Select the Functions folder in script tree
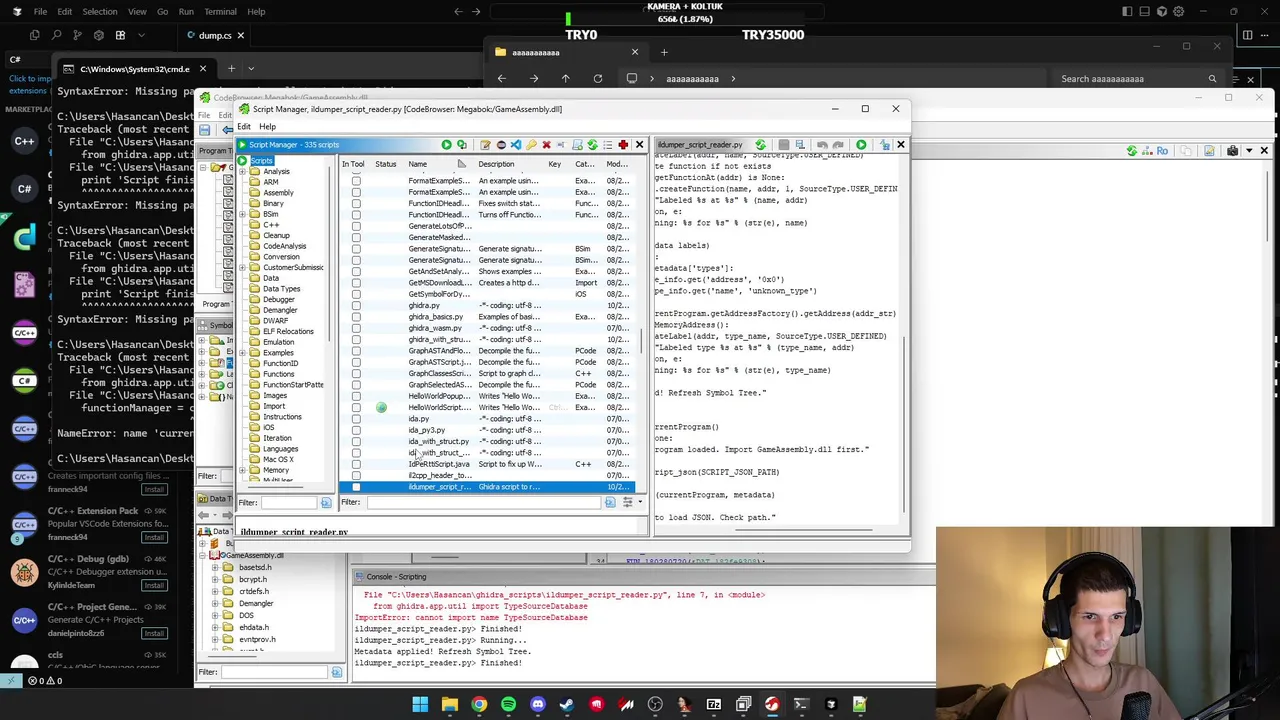Viewport: 1280px width, 720px height. click(x=278, y=374)
